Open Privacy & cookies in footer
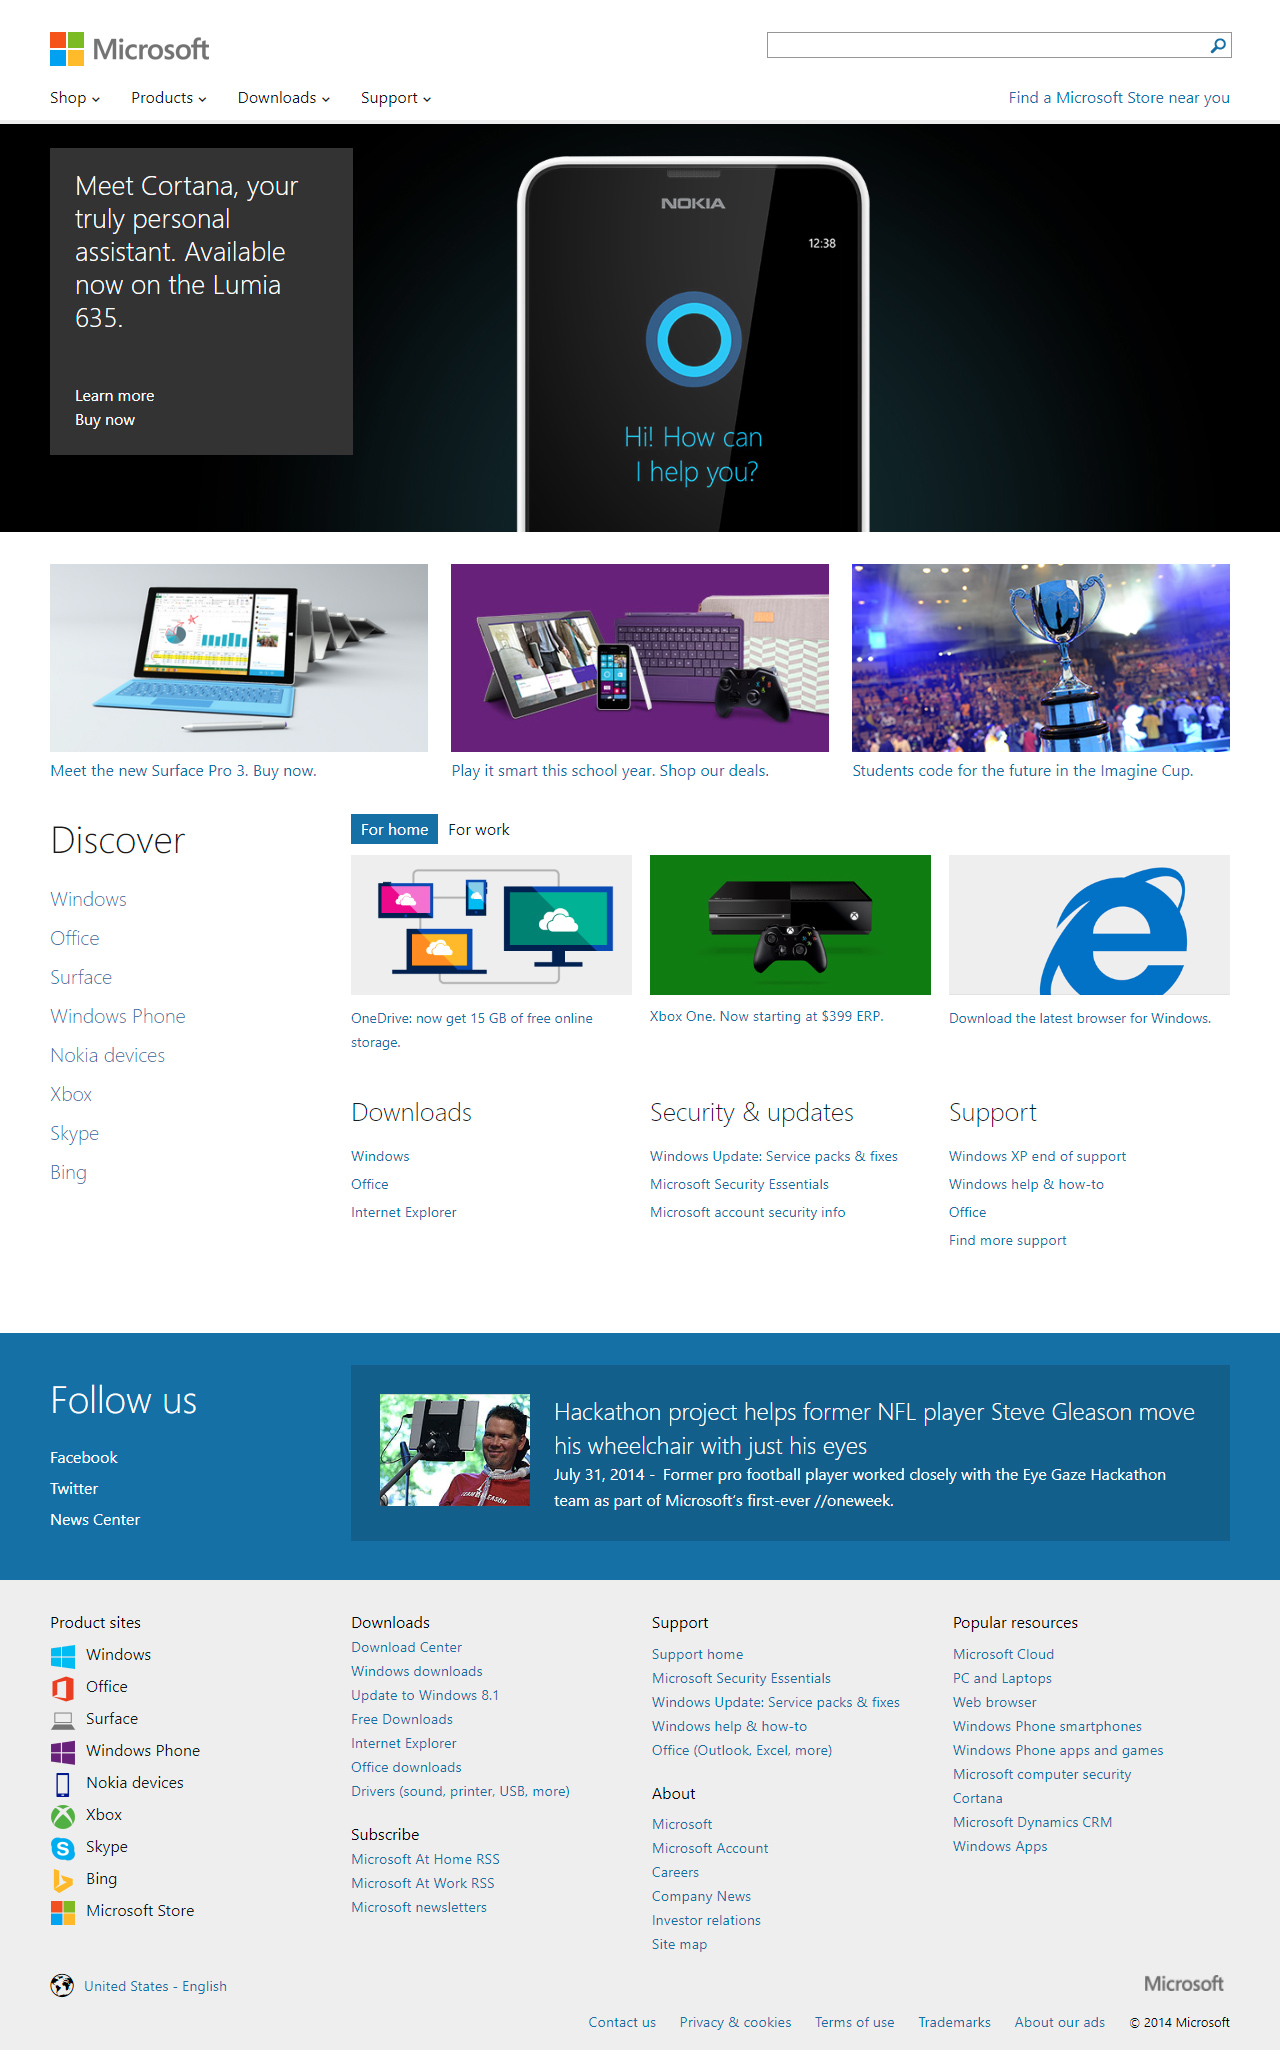Viewport: 1280px width, 2070px height. [736, 2022]
